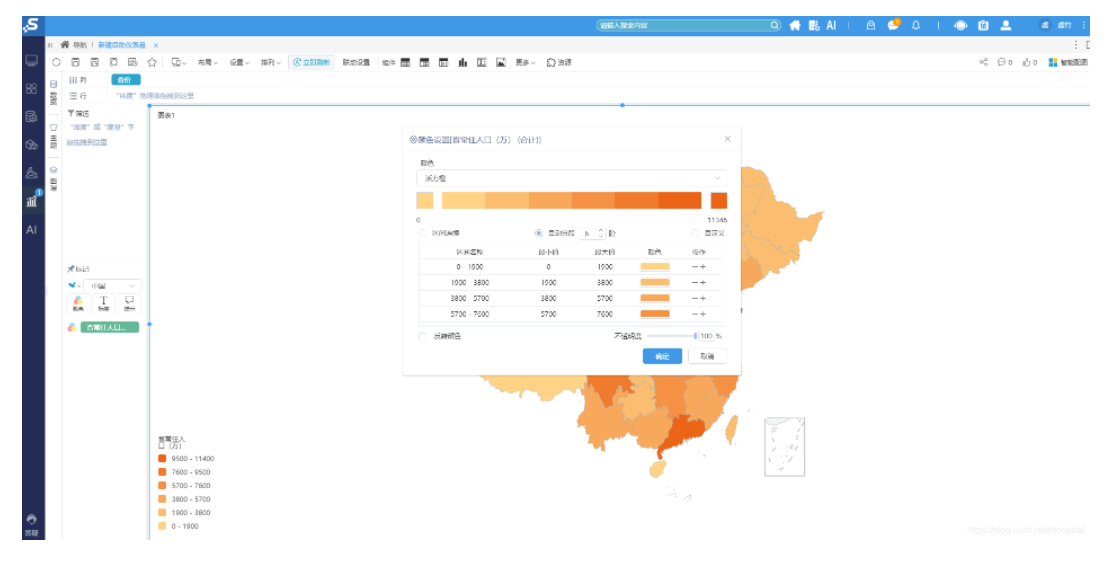This screenshot has height=566, width=1120.
Task: Click the end color swatch right of gradient bar
Action: tap(719, 200)
